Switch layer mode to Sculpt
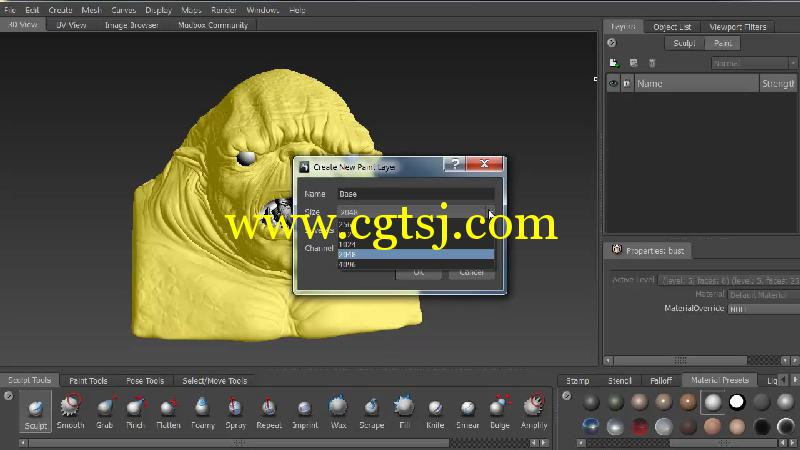This screenshot has height=450, width=800. tap(684, 43)
